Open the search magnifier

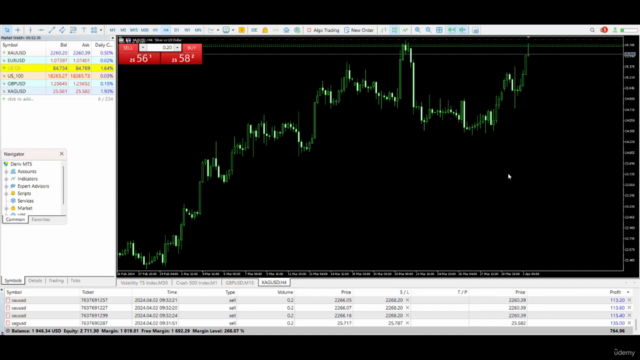pyautogui.click(x=592, y=30)
